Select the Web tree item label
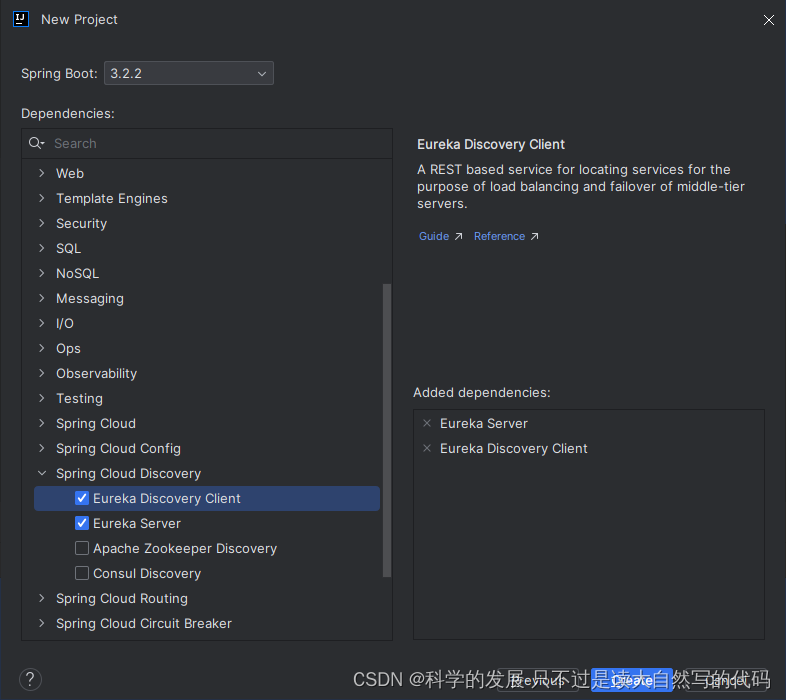Image resolution: width=786 pixels, height=700 pixels. [70, 173]
